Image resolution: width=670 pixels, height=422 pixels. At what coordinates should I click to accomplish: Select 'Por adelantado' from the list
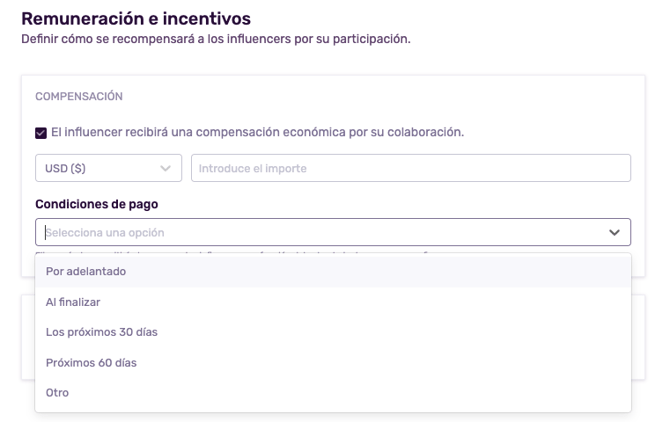tap(86, 271)
